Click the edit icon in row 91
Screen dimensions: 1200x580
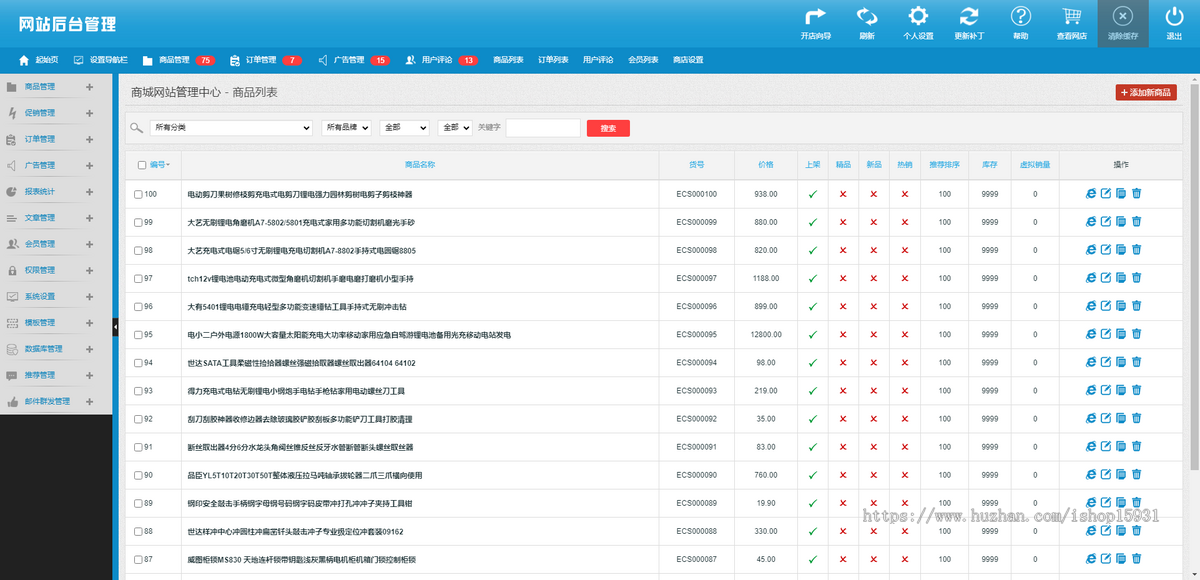tap(1106, 446)
